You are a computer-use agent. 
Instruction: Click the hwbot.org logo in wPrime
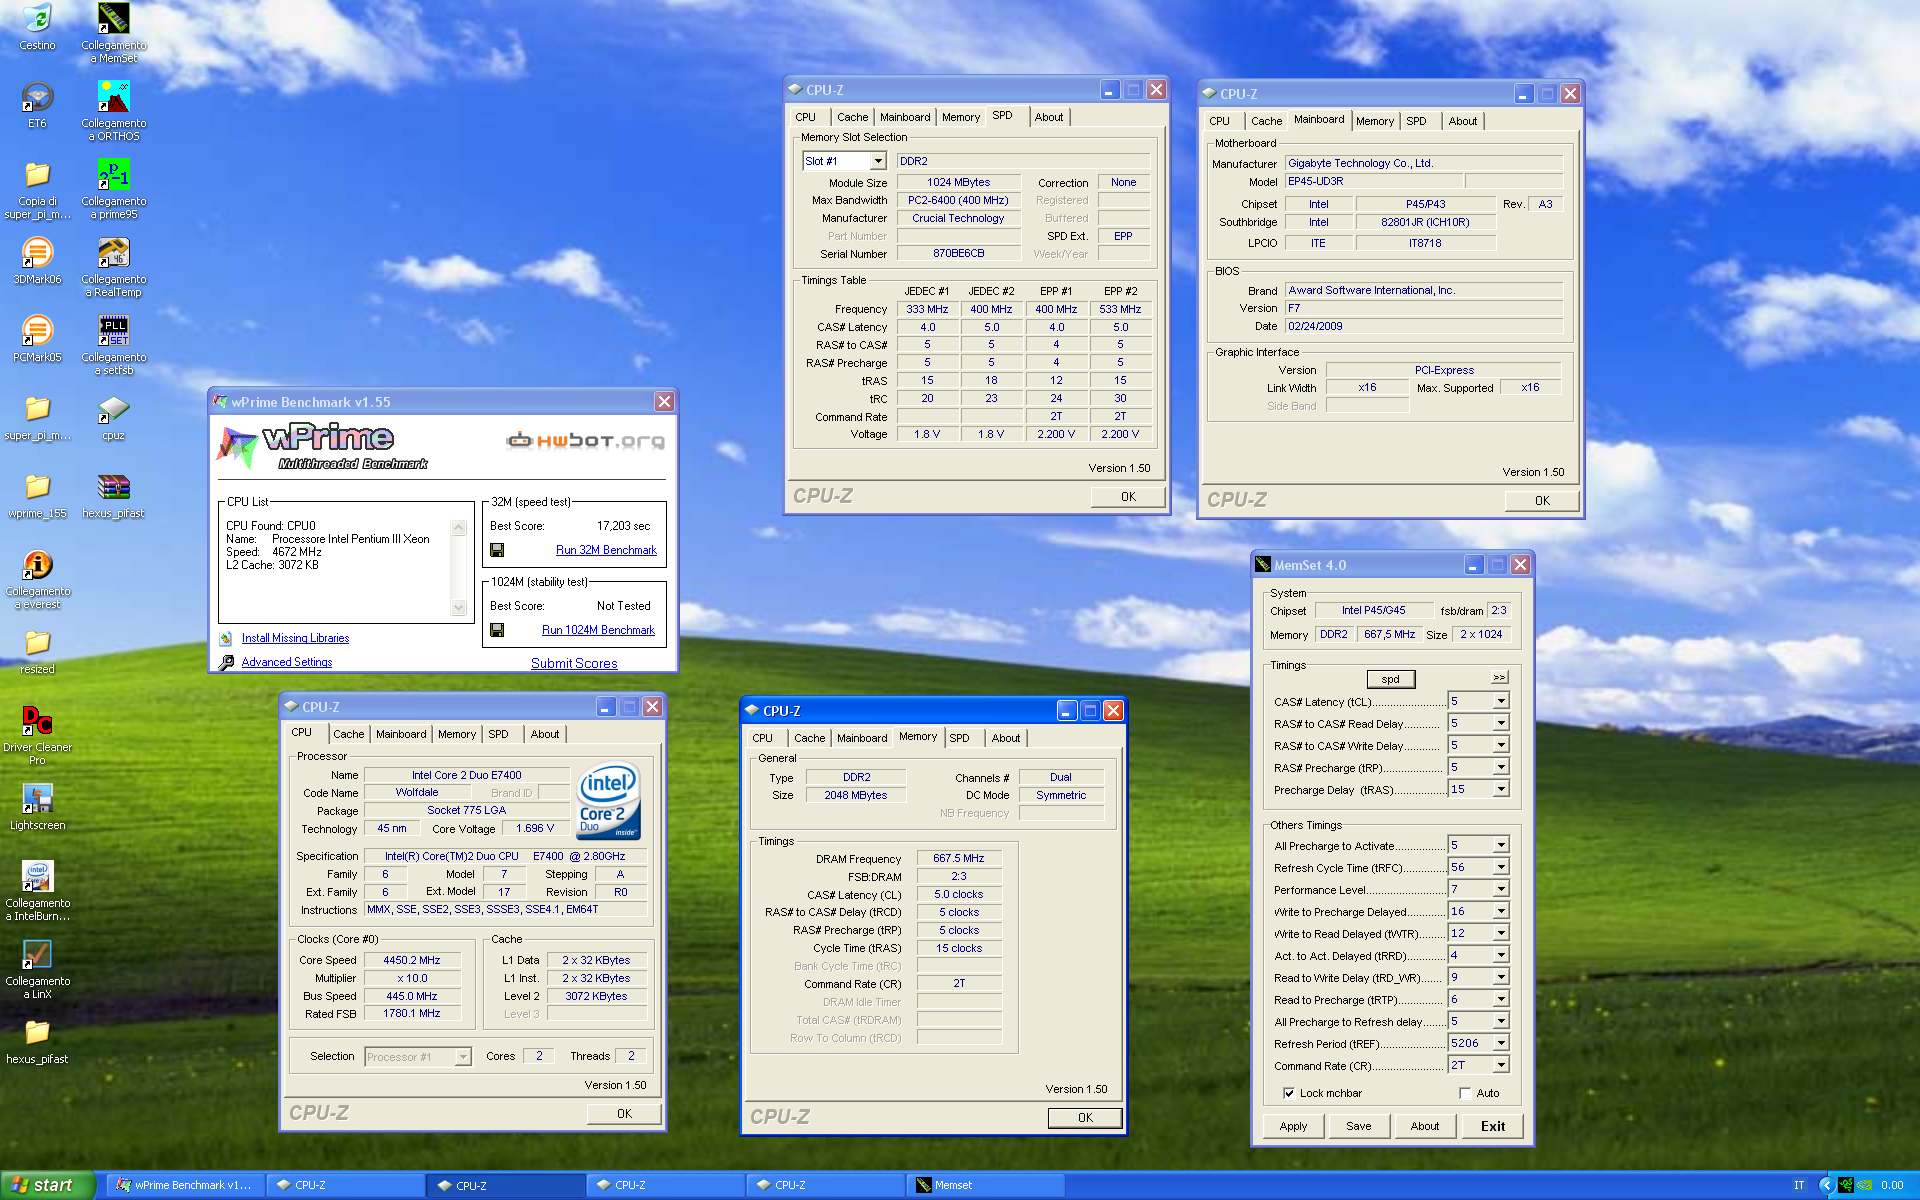585,440
